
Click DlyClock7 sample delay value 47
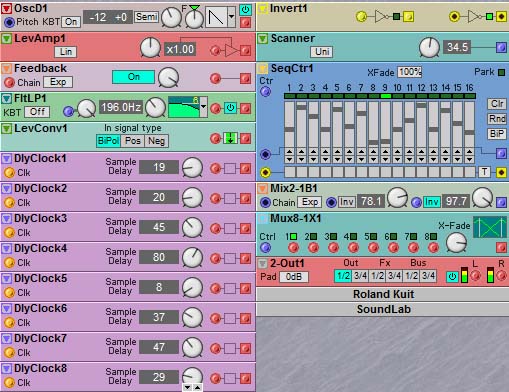point(159,347)
